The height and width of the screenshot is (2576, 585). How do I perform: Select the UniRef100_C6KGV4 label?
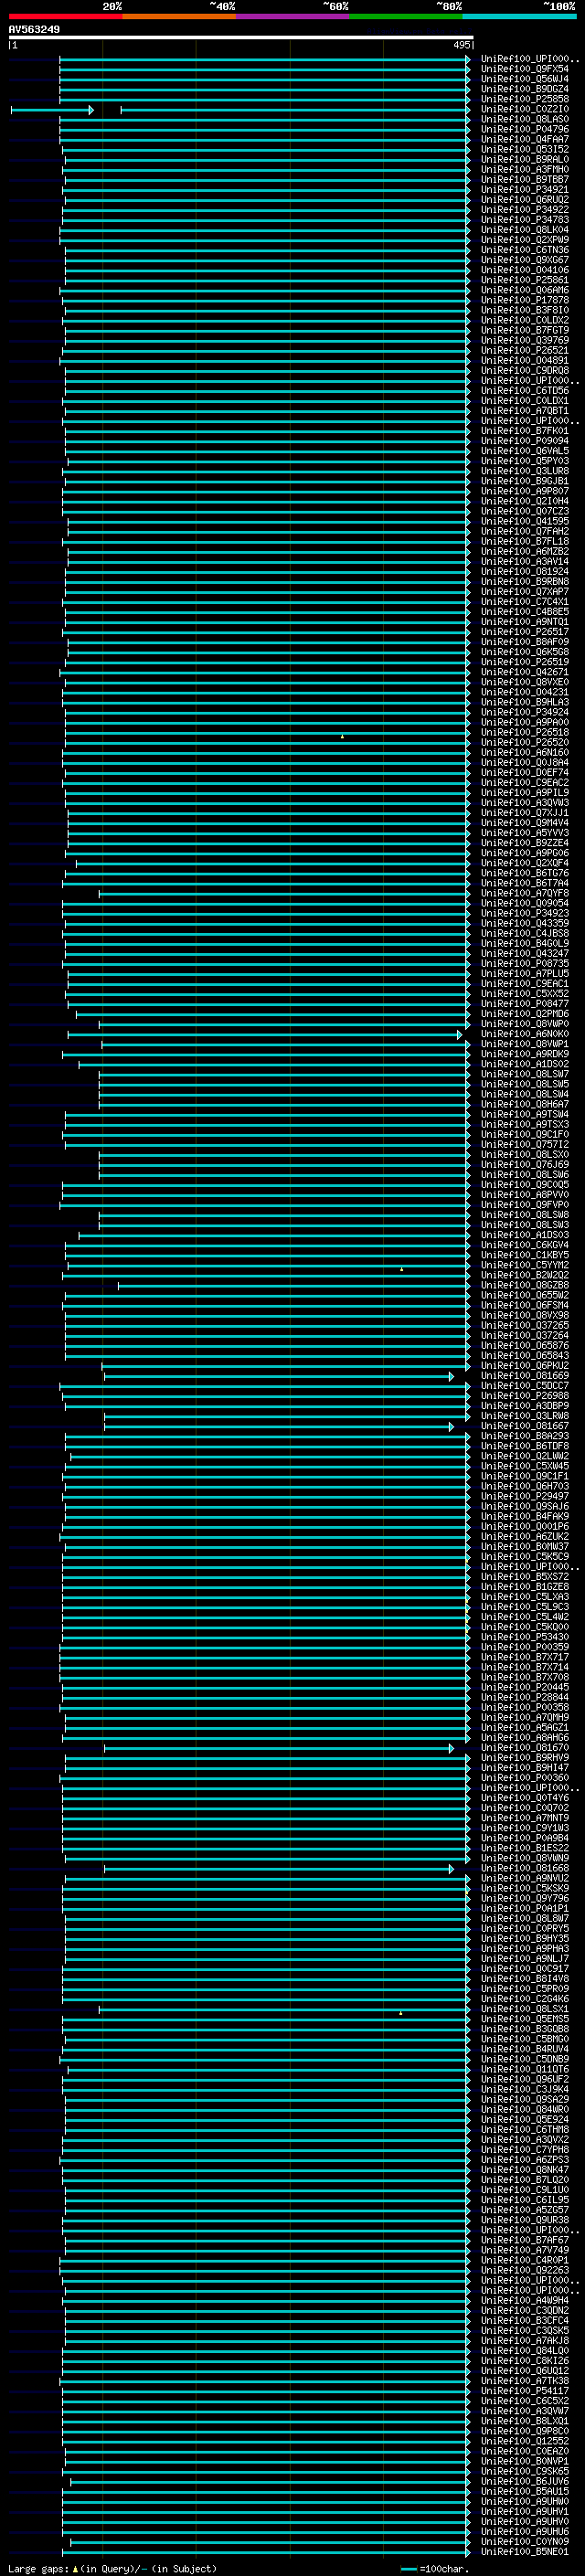click(524, 1245)
